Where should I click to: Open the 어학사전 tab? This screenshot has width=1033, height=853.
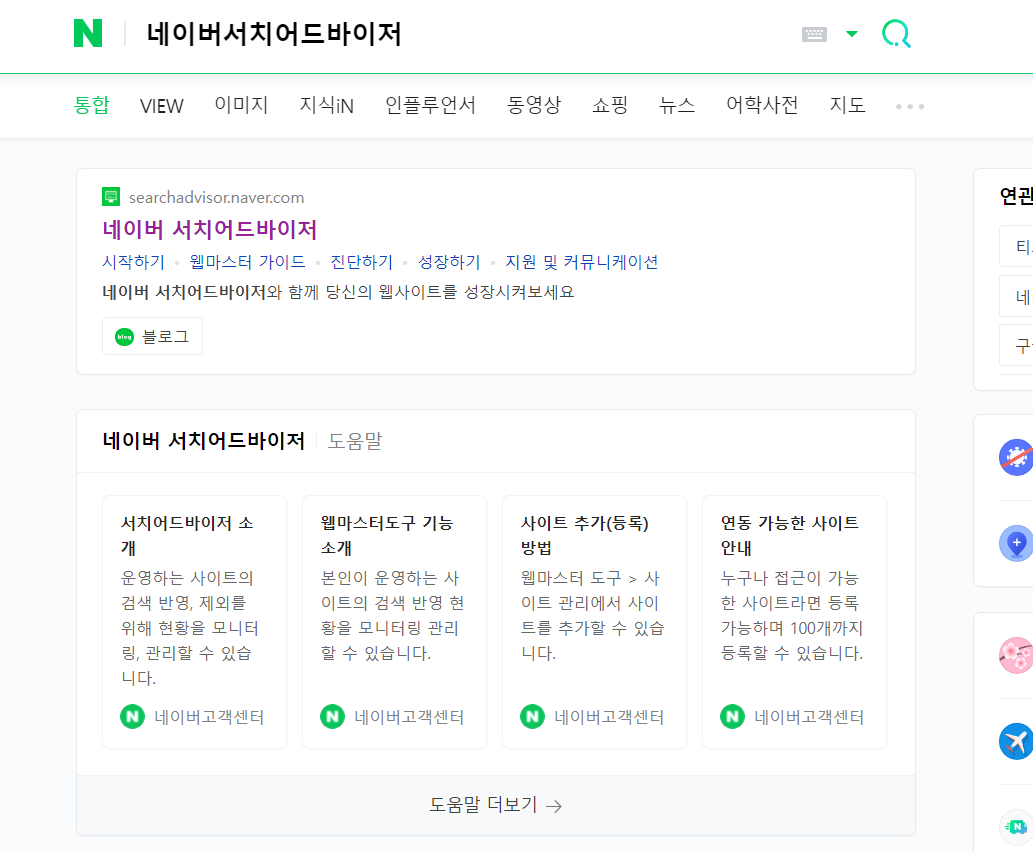[x=762, y=105]
